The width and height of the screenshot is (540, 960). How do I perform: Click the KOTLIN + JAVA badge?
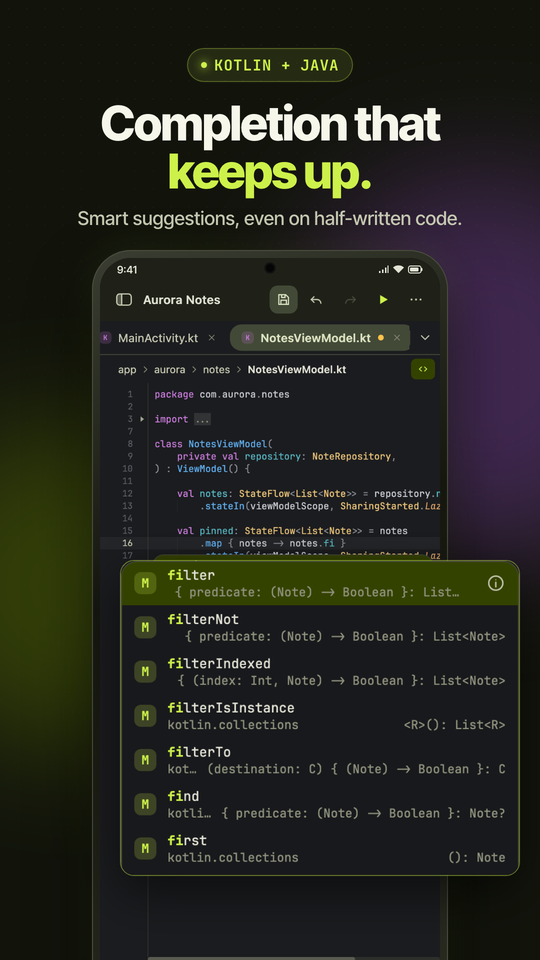tap(270, 65)
